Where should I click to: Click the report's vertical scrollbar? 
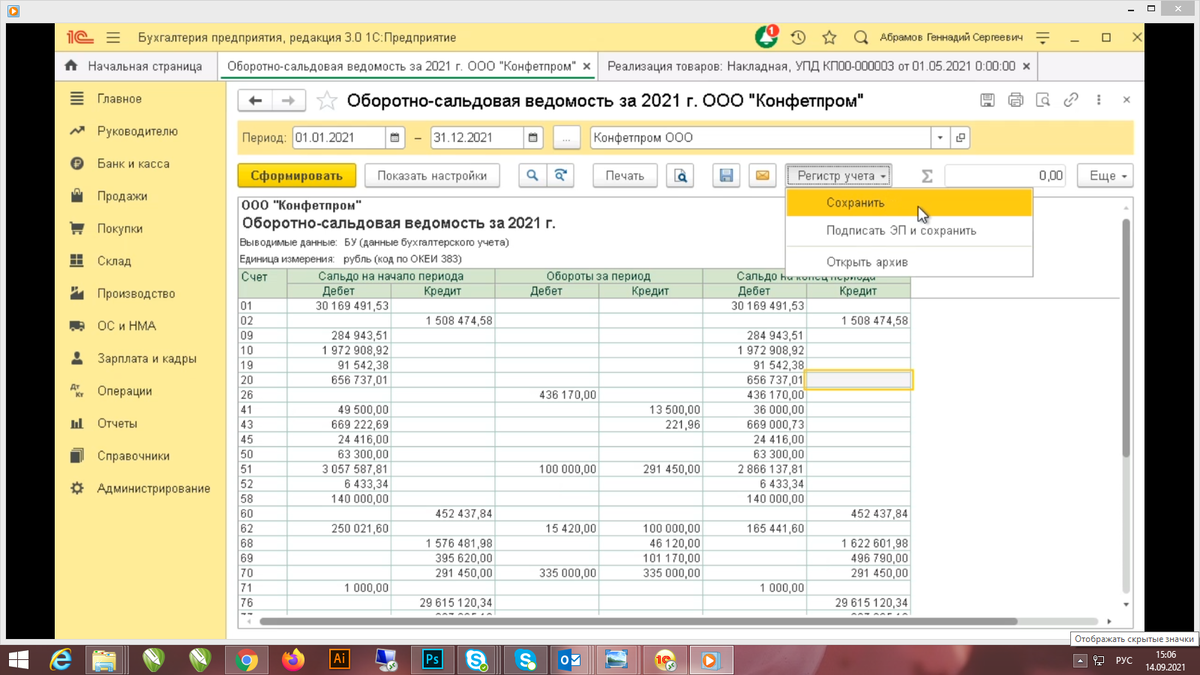[x=1127, y=340]
